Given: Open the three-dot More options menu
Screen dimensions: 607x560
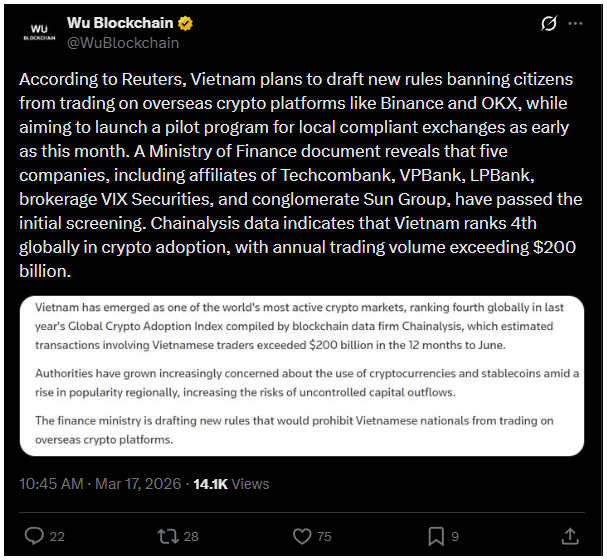Looking at the screenshot, I should click(576, 23).
